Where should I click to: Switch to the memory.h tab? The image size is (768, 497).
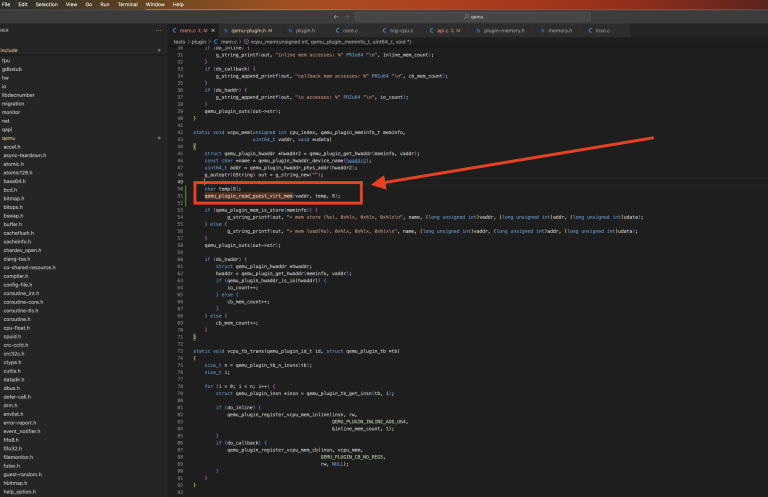click(x=559, y=30)
